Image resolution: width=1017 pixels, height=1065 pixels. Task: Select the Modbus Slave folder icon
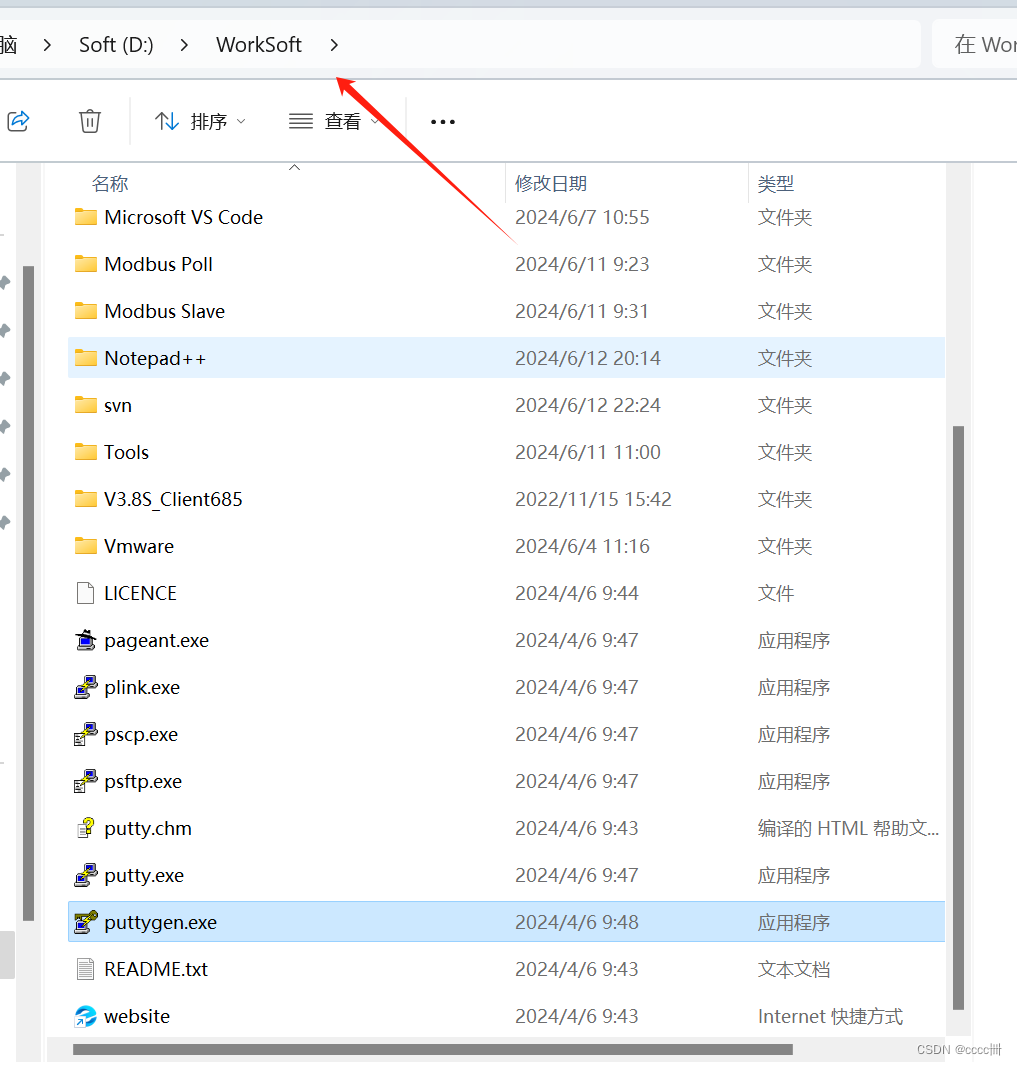[86, 310]
